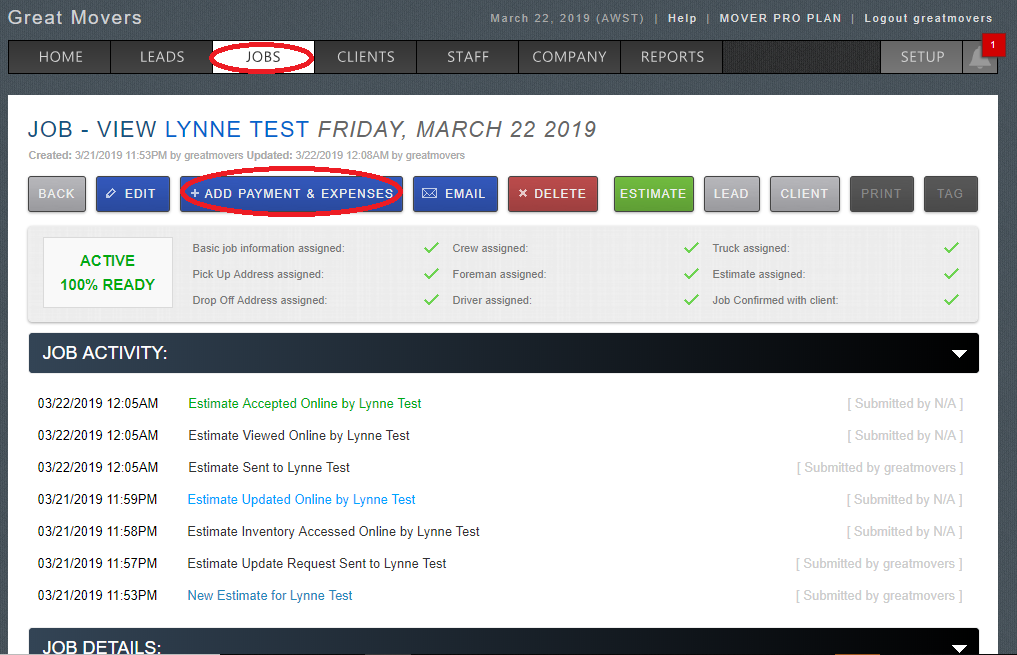Open the Setup page
1017x655 pixels.
tap(922, 57)
